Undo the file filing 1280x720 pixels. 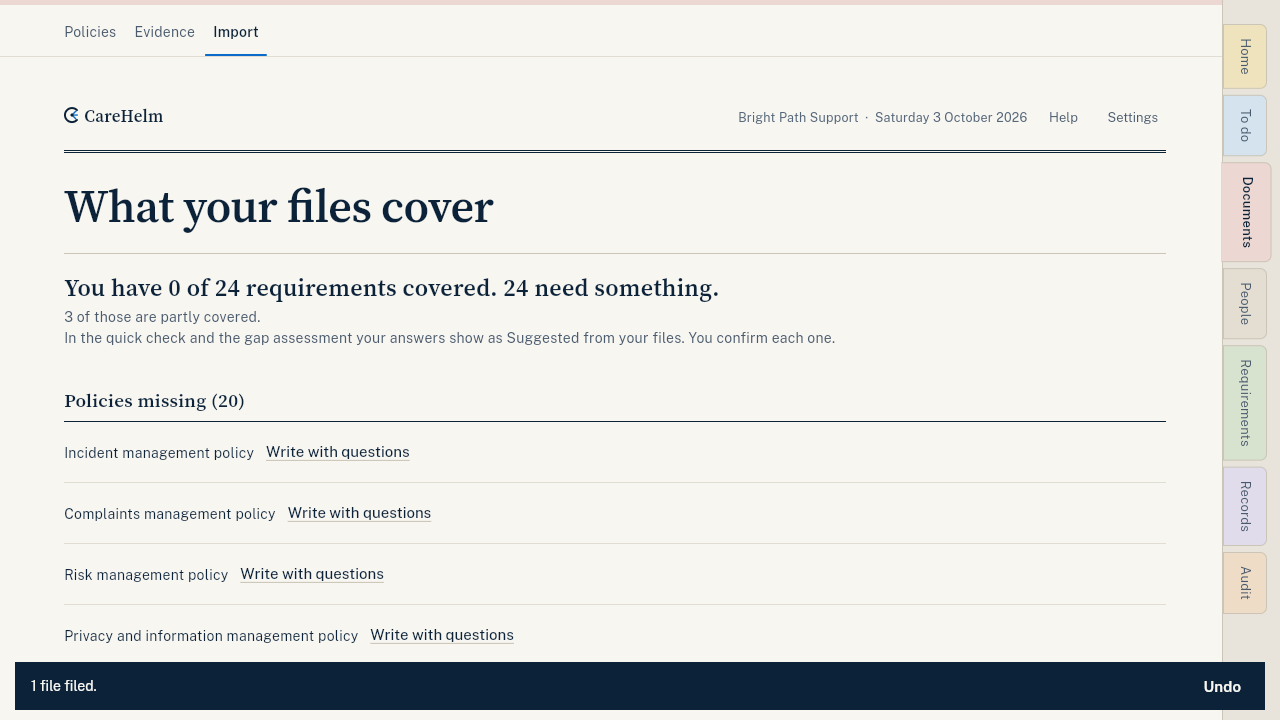tap(1222, 686)
